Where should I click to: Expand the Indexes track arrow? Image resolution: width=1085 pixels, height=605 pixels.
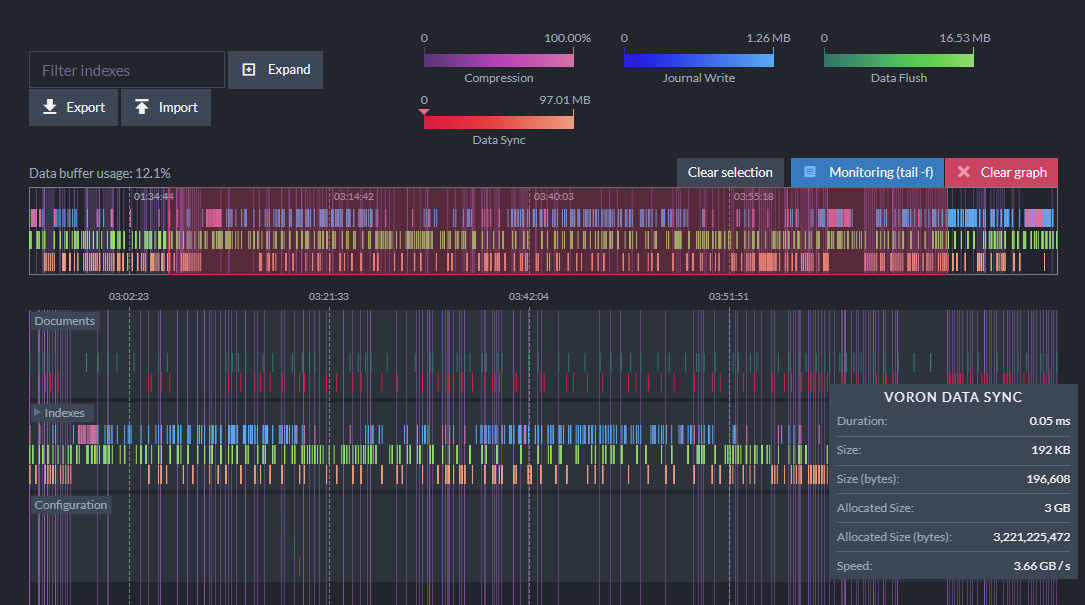click(37, 412)
